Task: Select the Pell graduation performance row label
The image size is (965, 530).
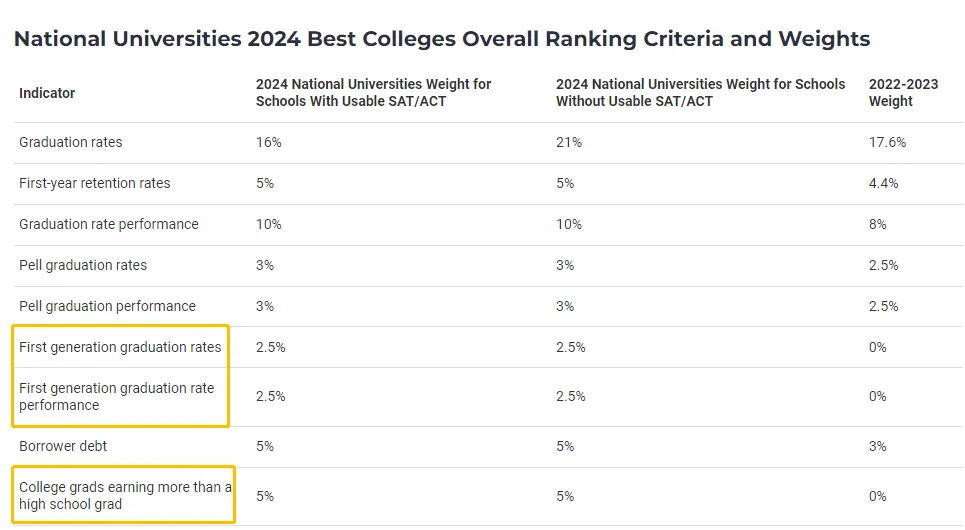Action: coord(107,306)
